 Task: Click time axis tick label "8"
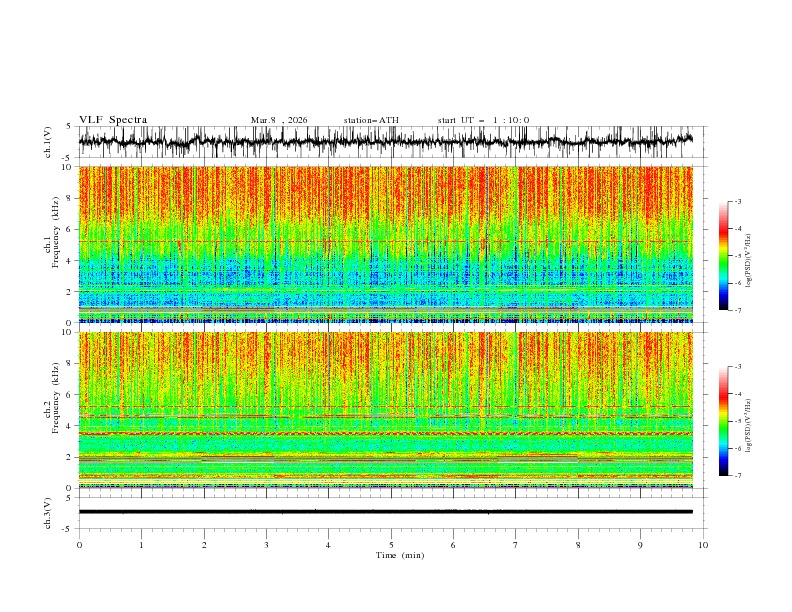coord(578,545)
